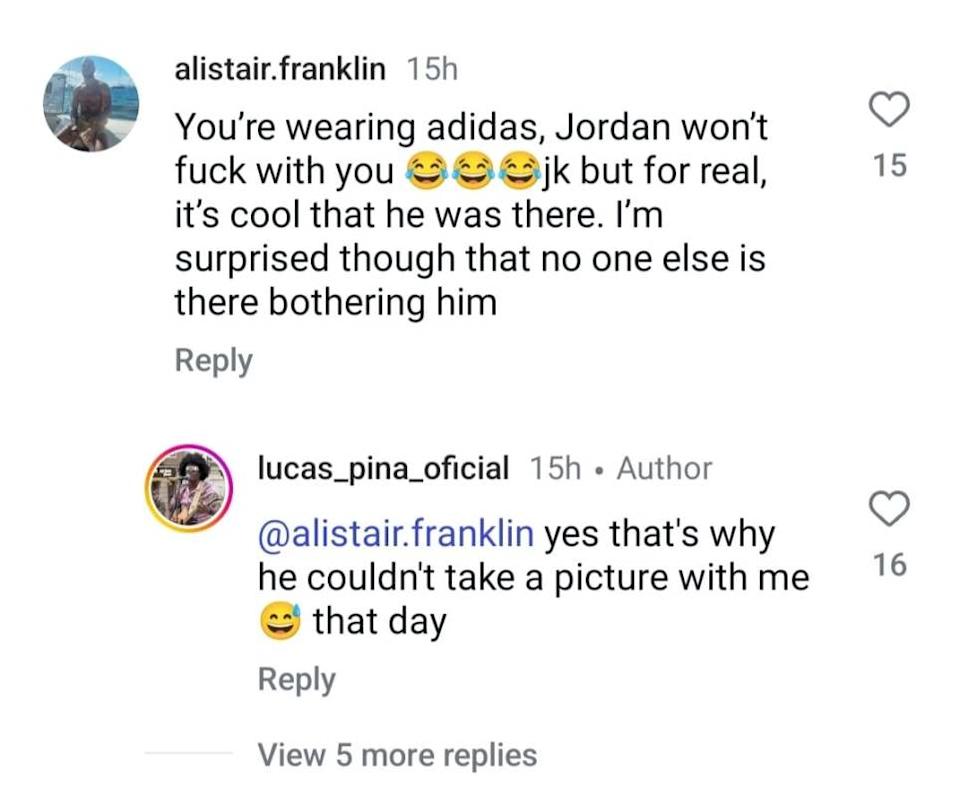
Task: Like alistair.franklin's comment with the heart
Action: coord(888,111)
